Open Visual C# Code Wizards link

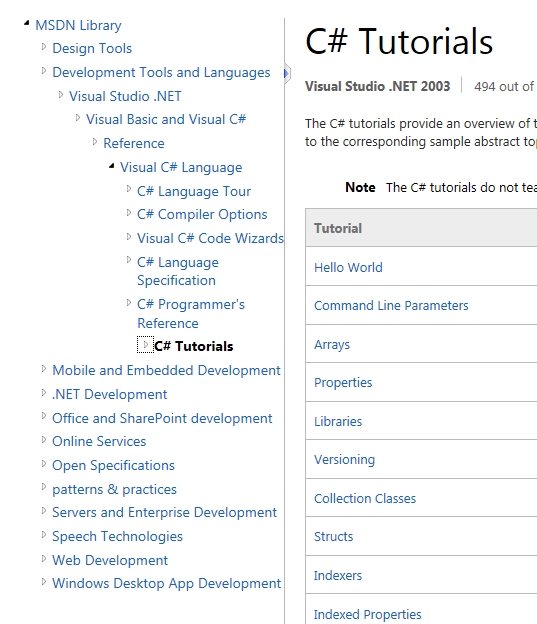tap(210, 238)
